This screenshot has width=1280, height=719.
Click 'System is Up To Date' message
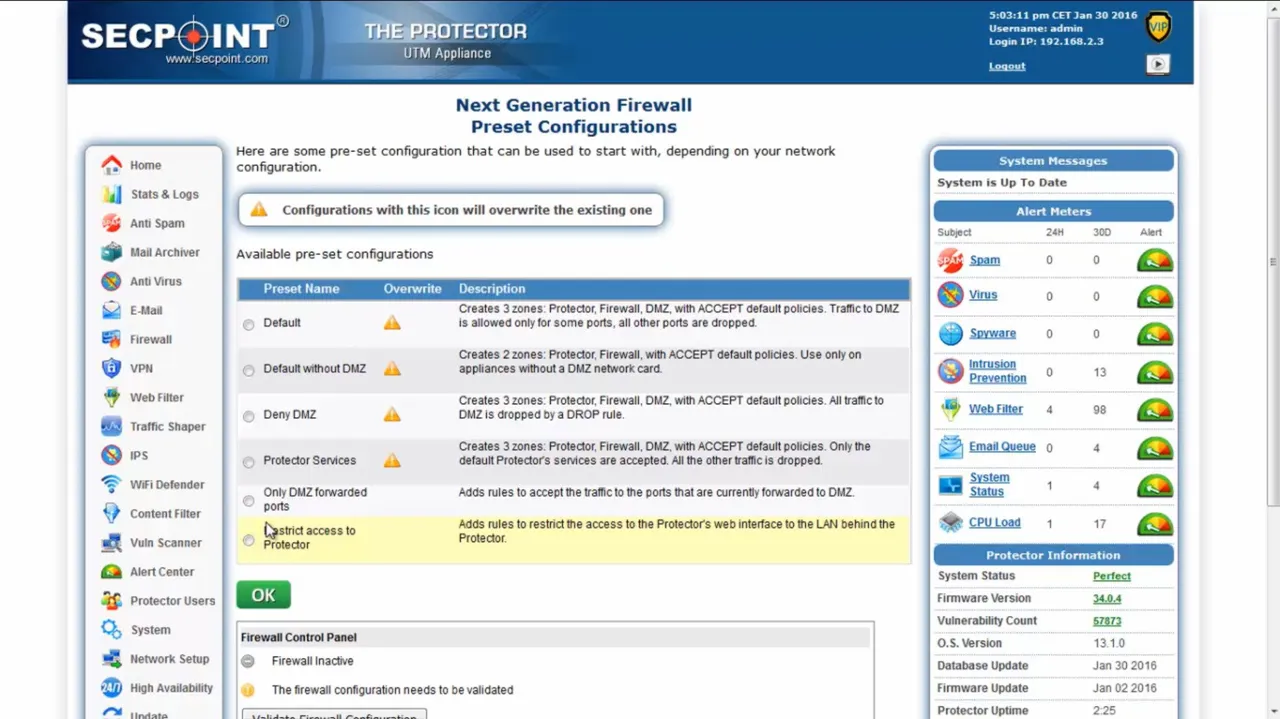[1002, 183]
